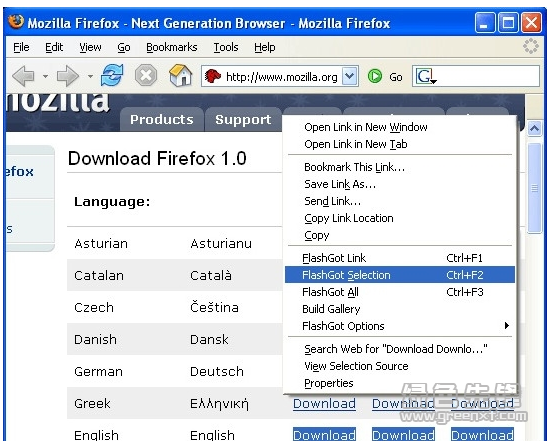Open the Edit menu
The image size is (549, 441).
point(54,47)
